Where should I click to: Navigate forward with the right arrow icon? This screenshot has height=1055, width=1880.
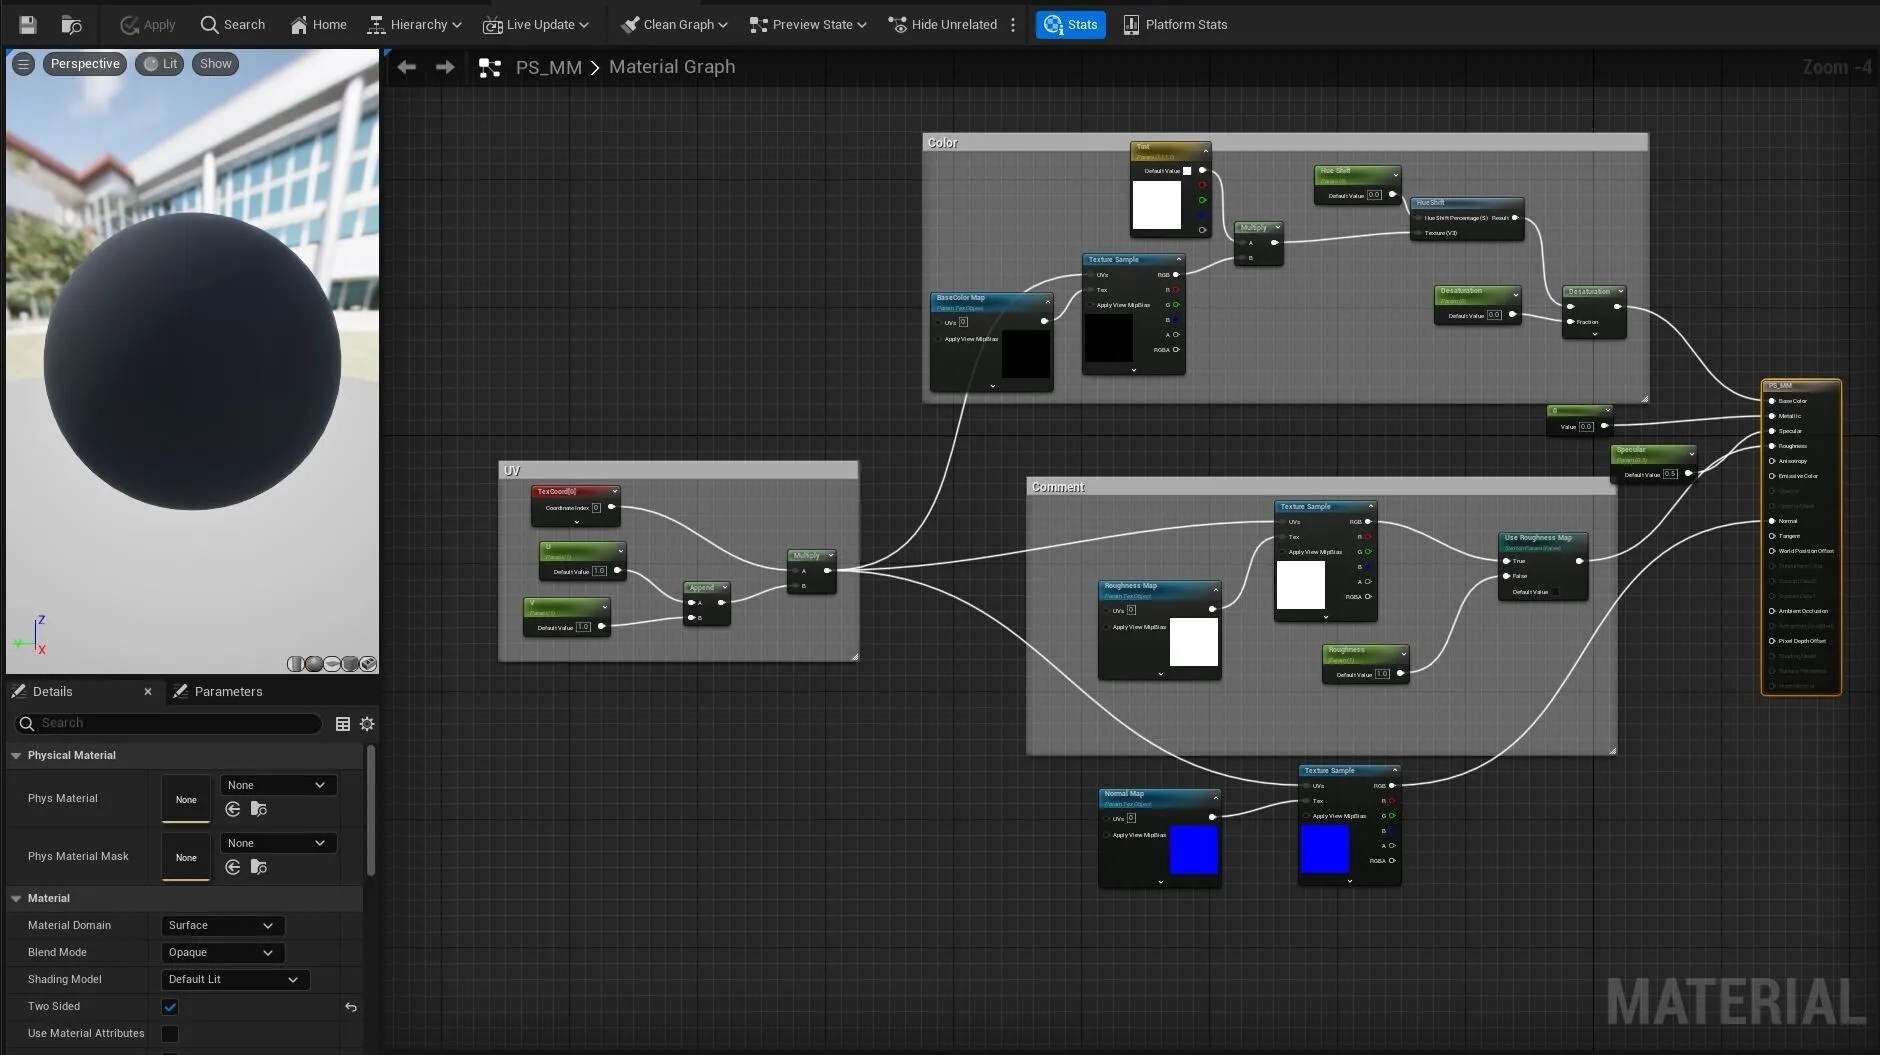pos(445,67)
